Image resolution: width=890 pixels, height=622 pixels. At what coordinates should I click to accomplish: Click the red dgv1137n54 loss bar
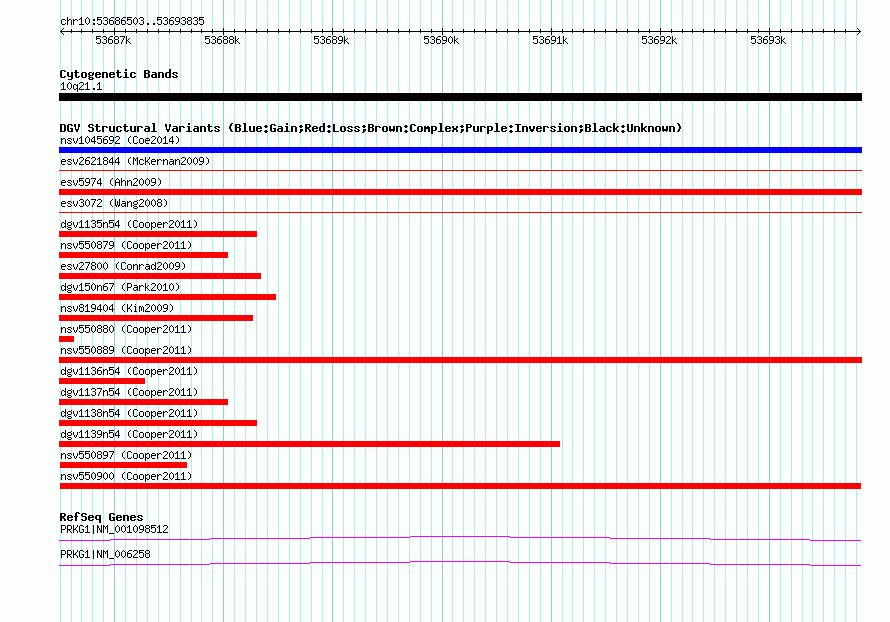point(144,402)
